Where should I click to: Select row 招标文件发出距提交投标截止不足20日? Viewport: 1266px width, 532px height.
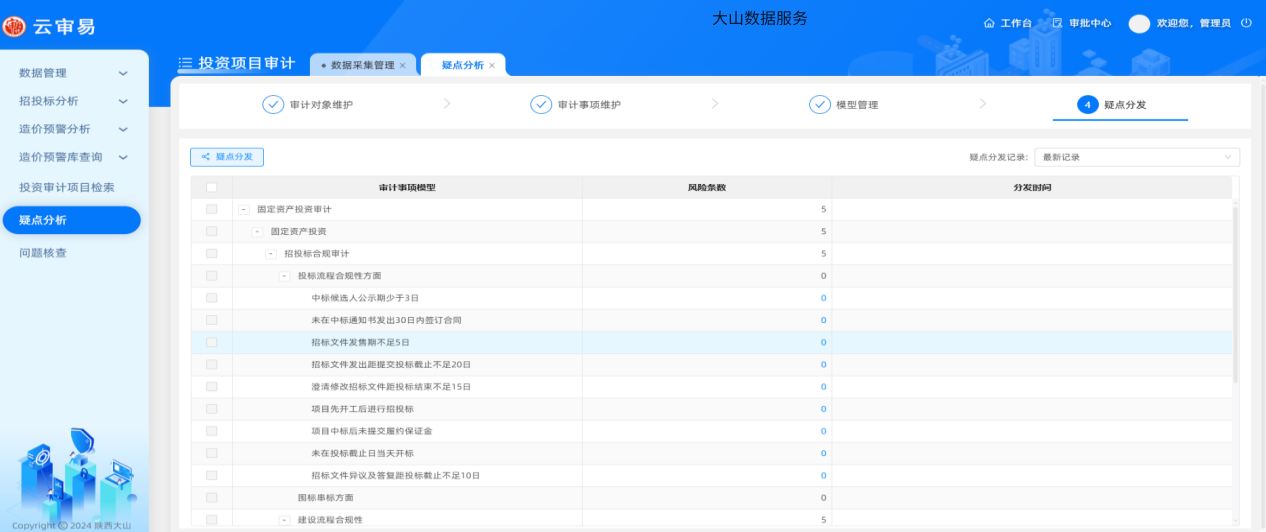(711, 364)
